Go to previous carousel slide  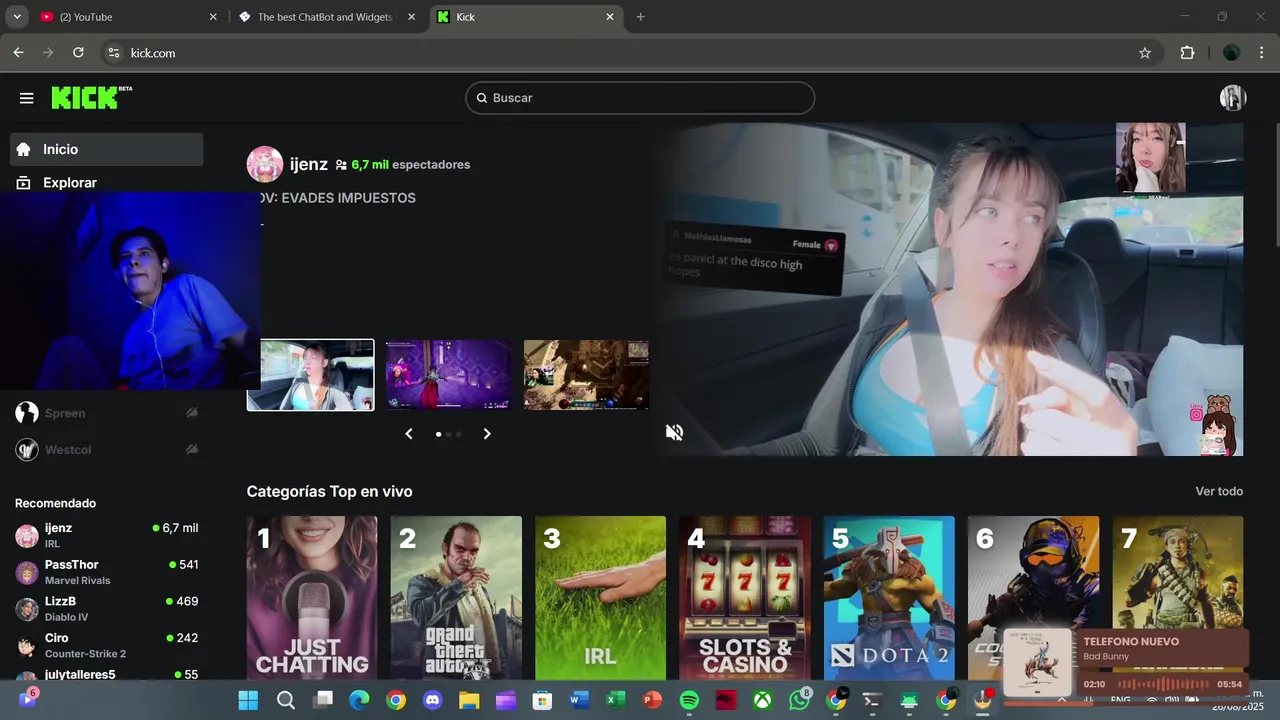(x=409, y=434)
